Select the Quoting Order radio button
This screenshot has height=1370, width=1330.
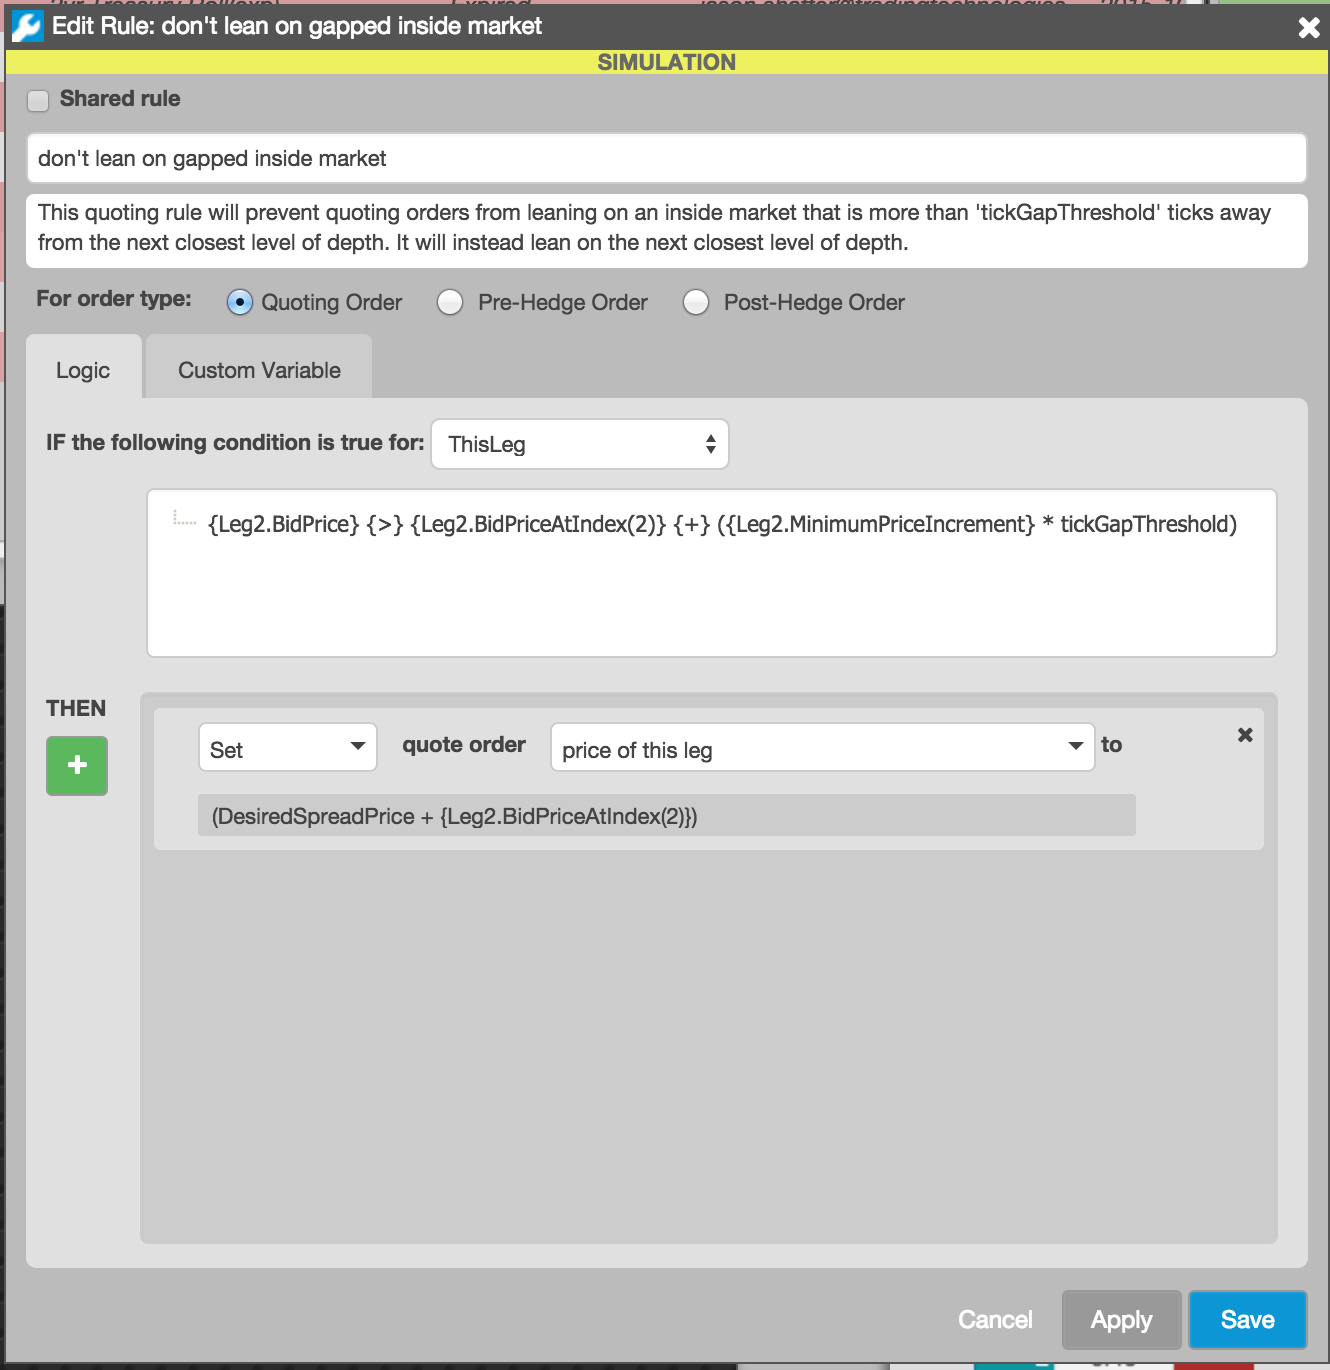pos(240,302)
